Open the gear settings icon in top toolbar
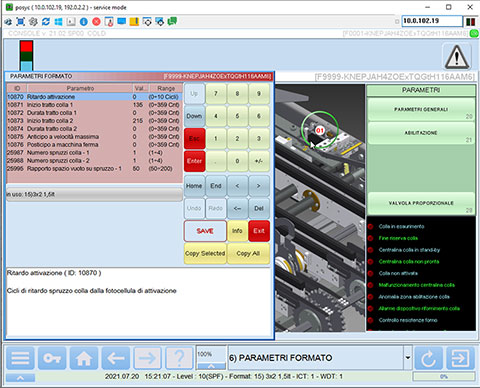The image size is (480, 388). click(x=33, y=22)
